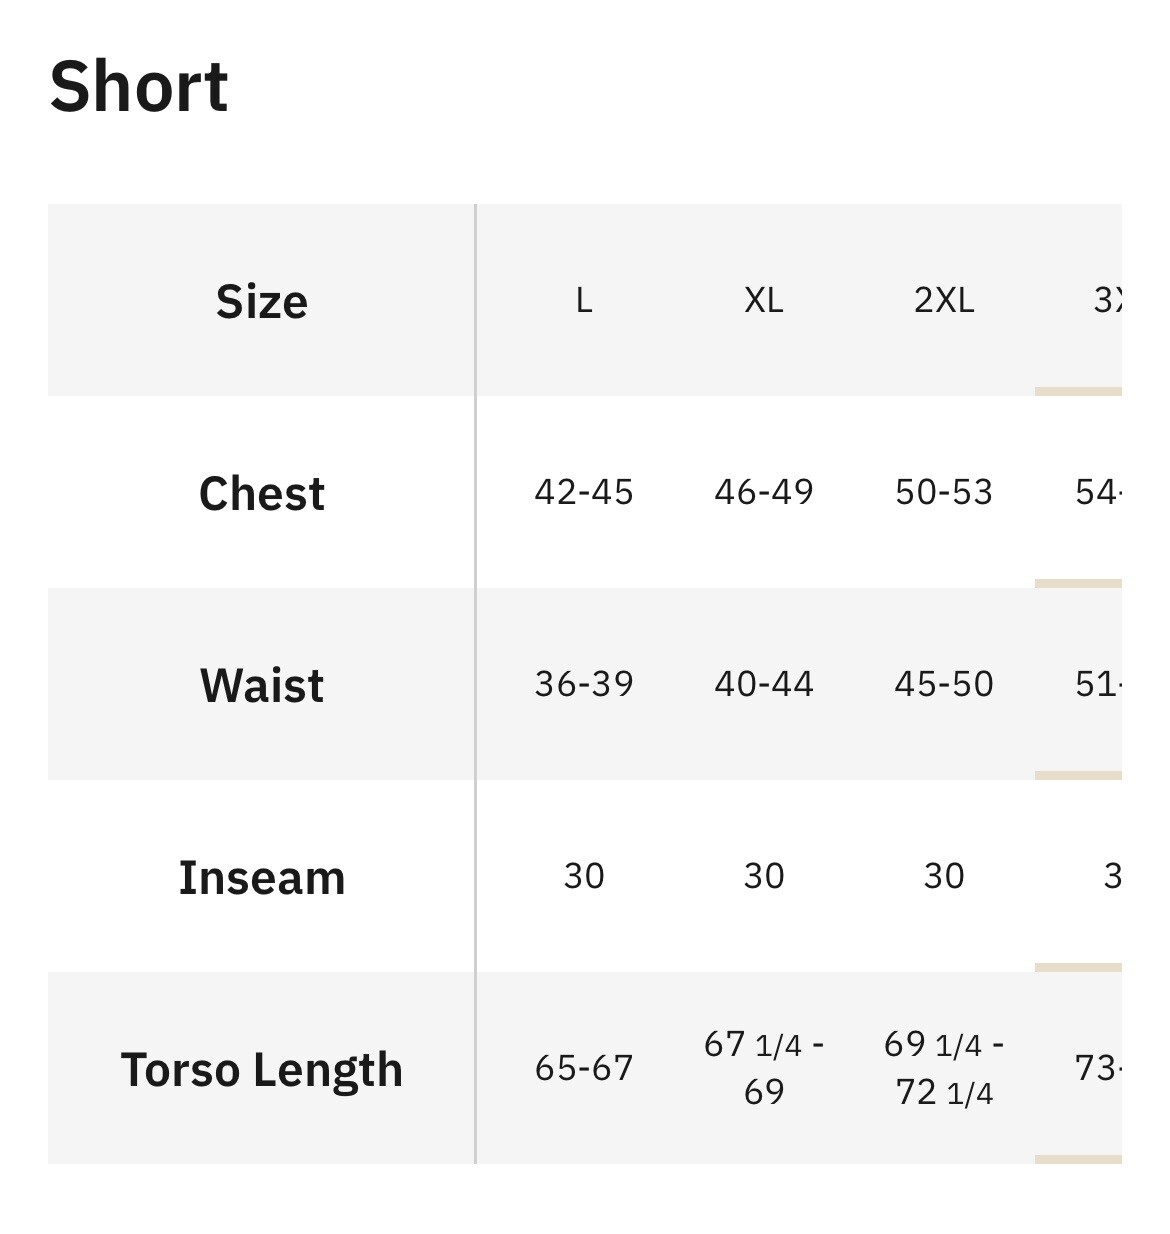Select torso length 69 1/4 - 72 1/4
Image resolution: width=1170 pixels, height=1234 pixels.
click(x=944, y=1068)
